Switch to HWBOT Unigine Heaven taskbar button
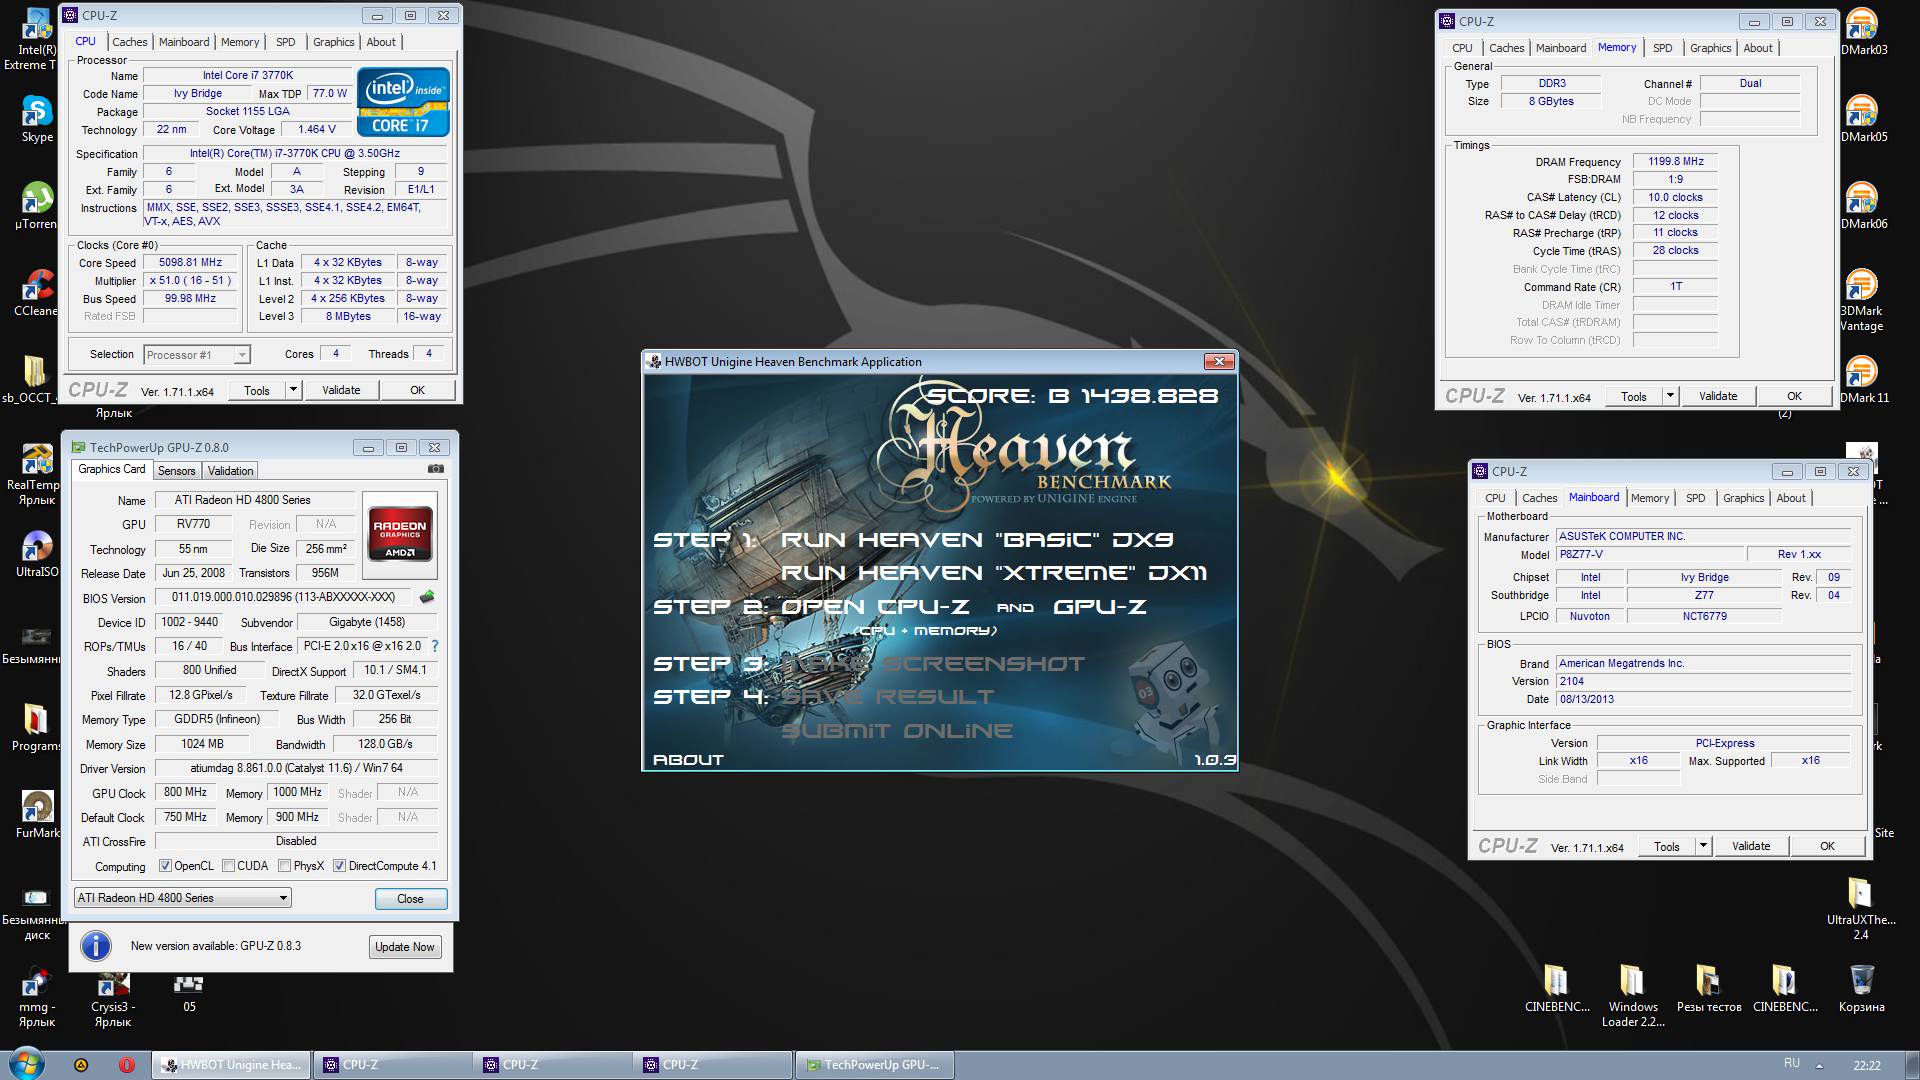 [x=231, y=1065]
